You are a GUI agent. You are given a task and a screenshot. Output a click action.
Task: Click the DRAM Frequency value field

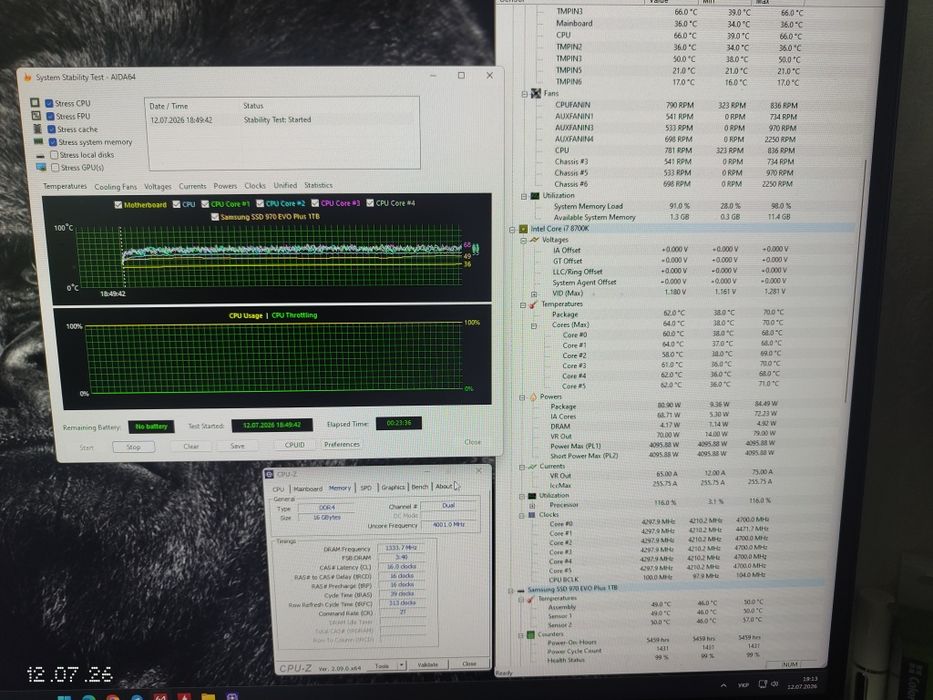pos(401,548)
